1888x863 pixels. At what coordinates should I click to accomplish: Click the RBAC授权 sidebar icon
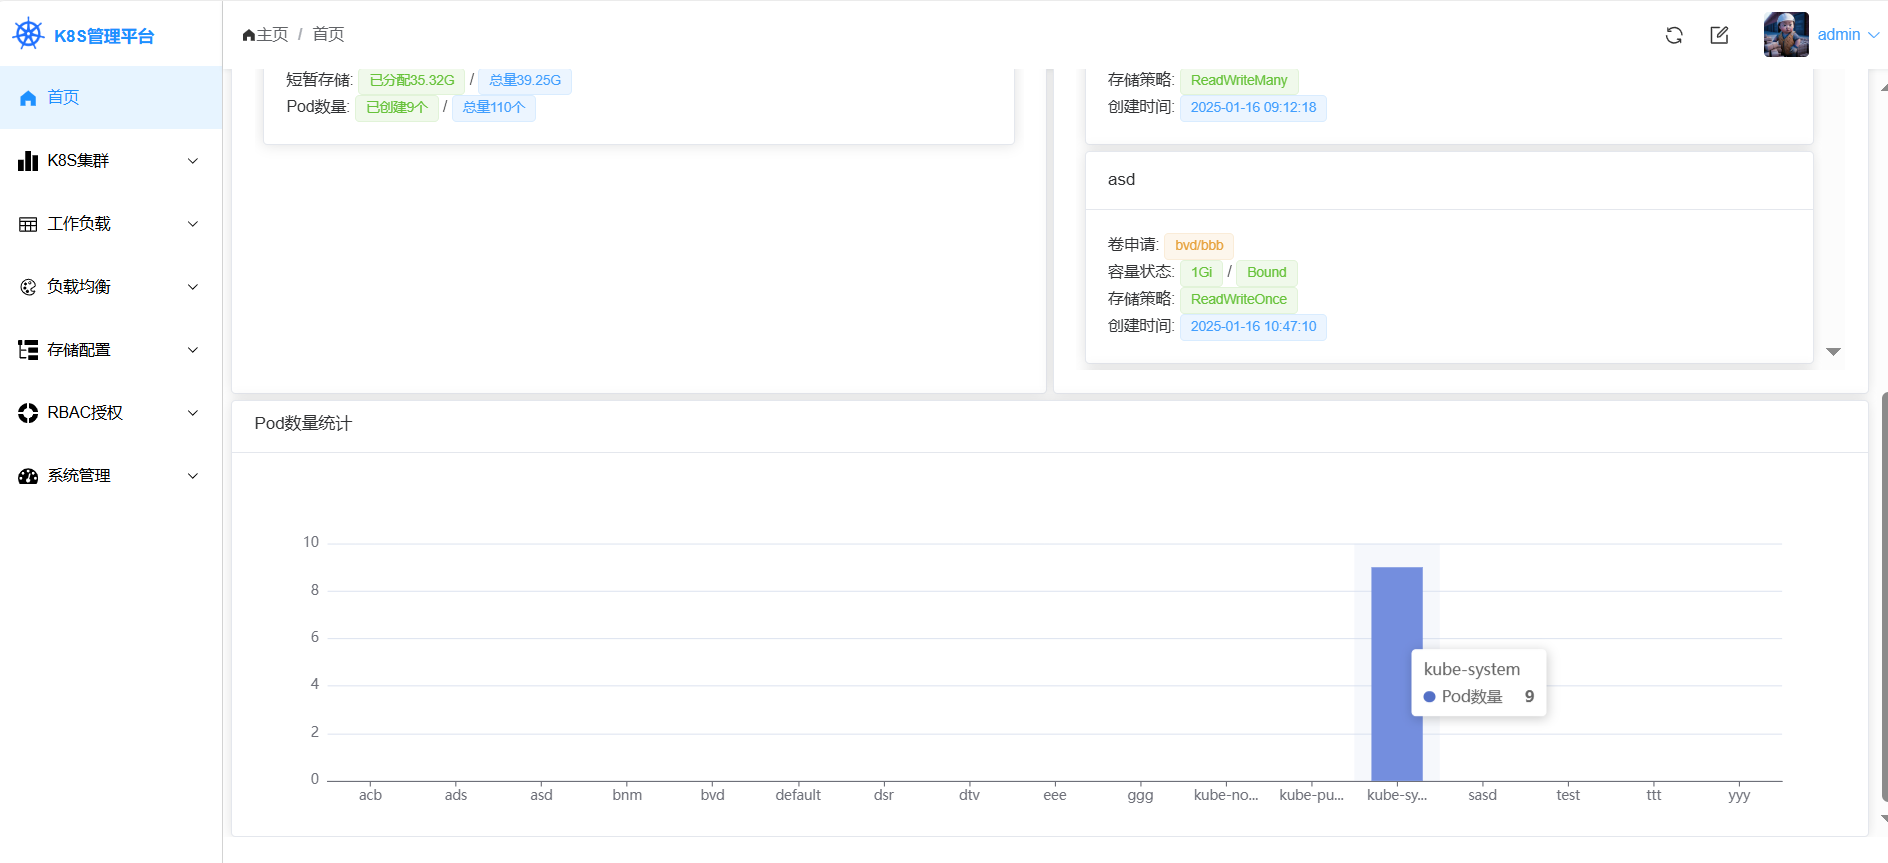coord(28,413)
